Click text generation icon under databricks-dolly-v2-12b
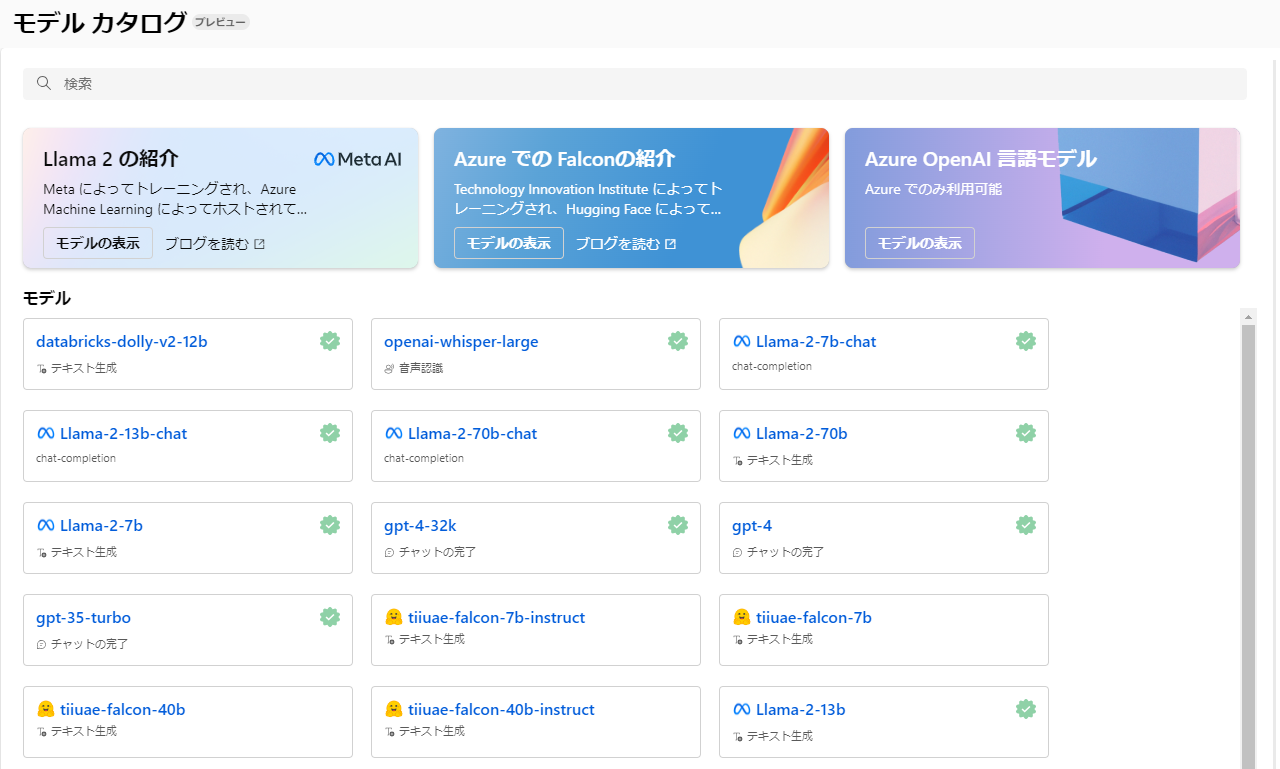This screenshot has width=1280, height=769. [x=42, y=368]
